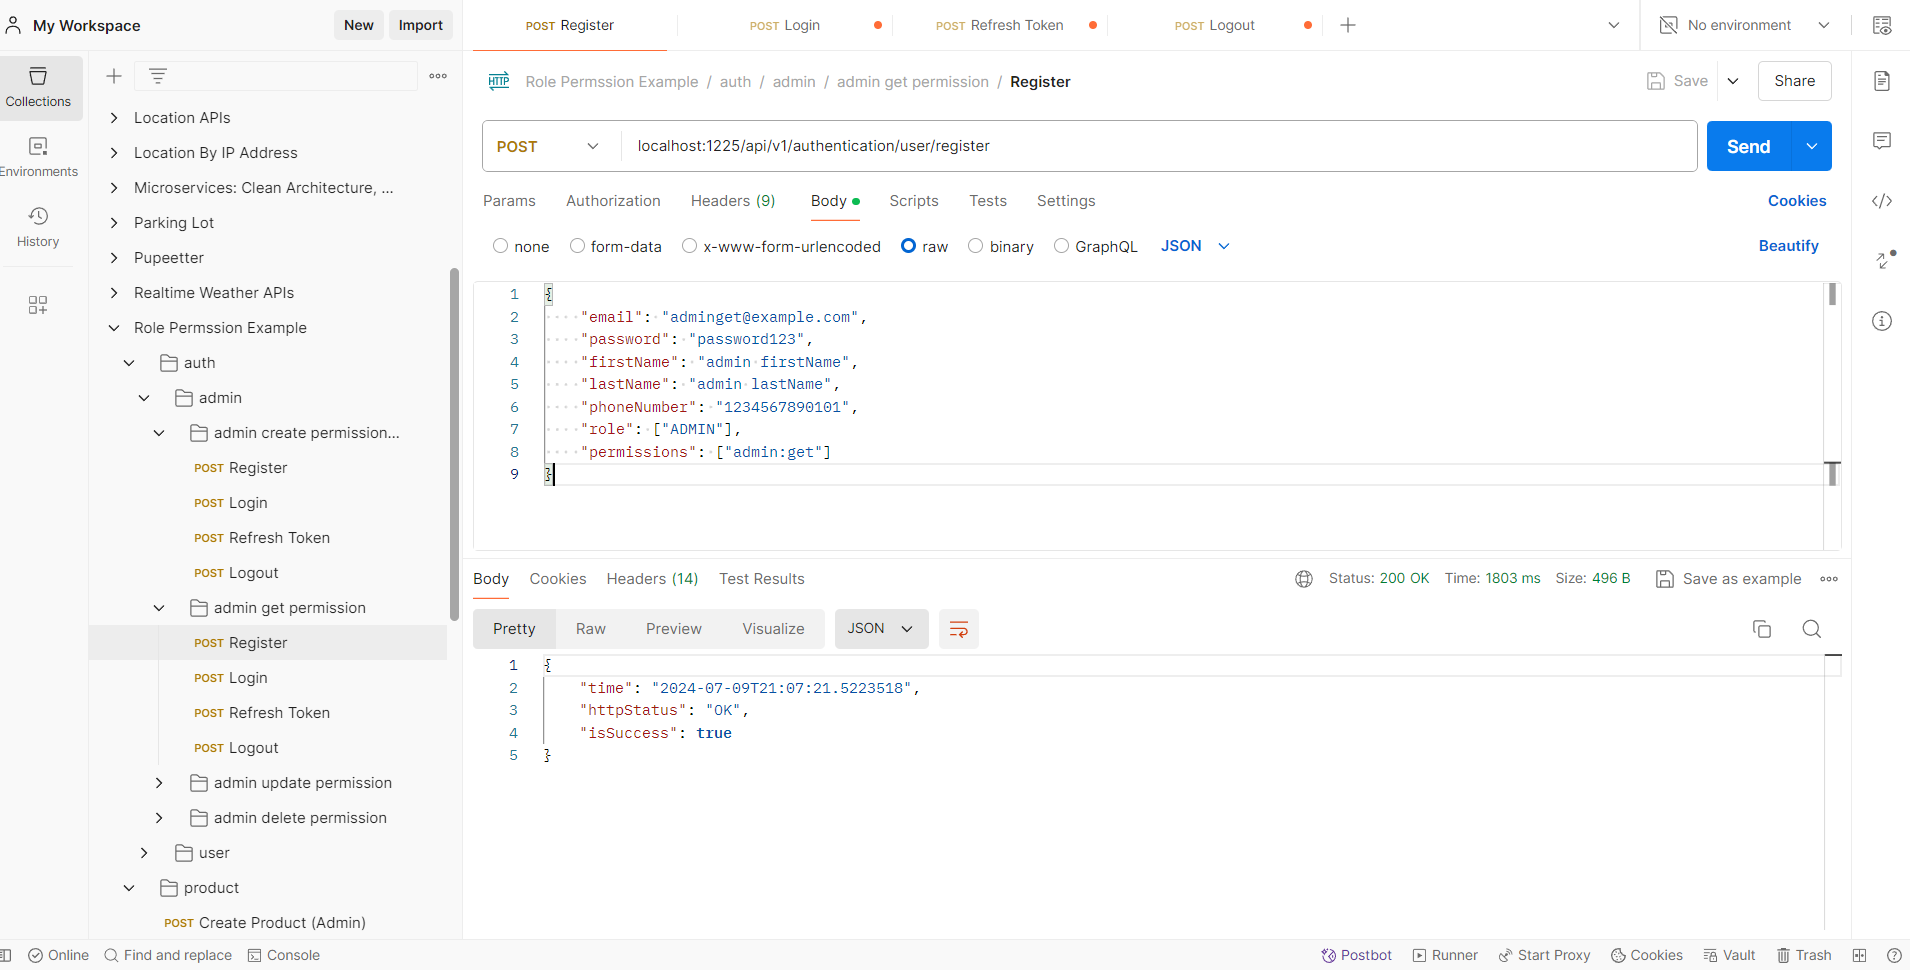
Task: Open the Code snippet icon
Action: (1882, 201)
